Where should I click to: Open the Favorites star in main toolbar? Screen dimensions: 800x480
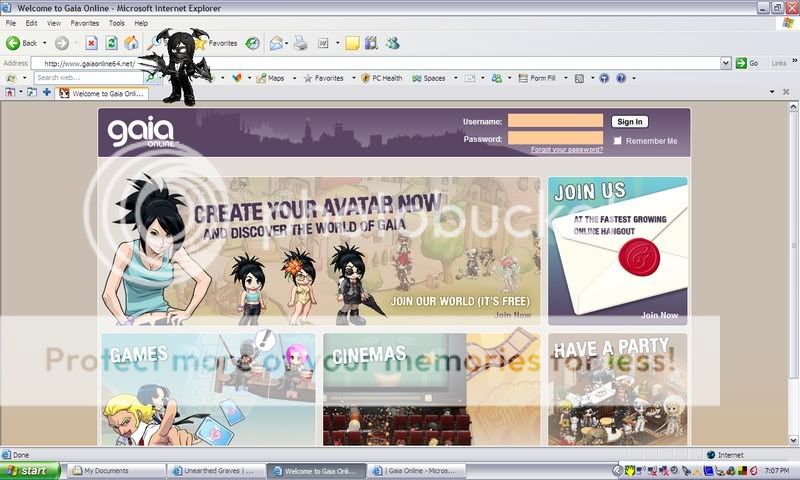coord(217,43)
